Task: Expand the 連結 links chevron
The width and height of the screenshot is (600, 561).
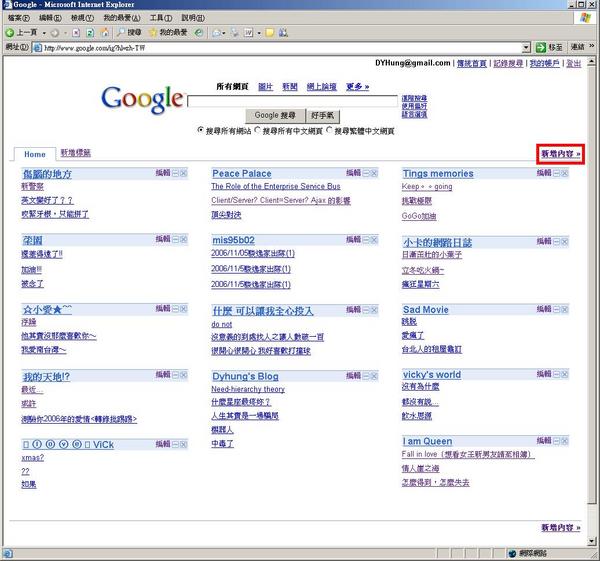Action: (x=591, y=46)
